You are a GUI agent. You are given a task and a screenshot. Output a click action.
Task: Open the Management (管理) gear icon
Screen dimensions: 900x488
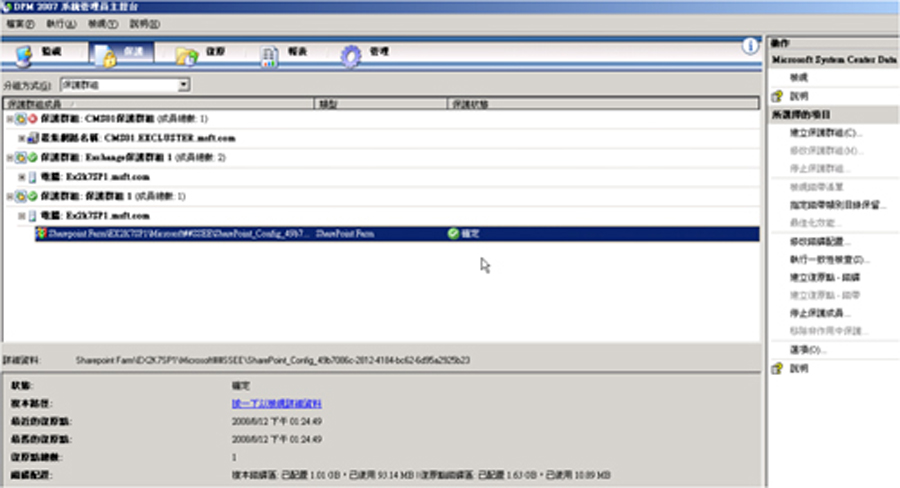[x=351, y=56]
